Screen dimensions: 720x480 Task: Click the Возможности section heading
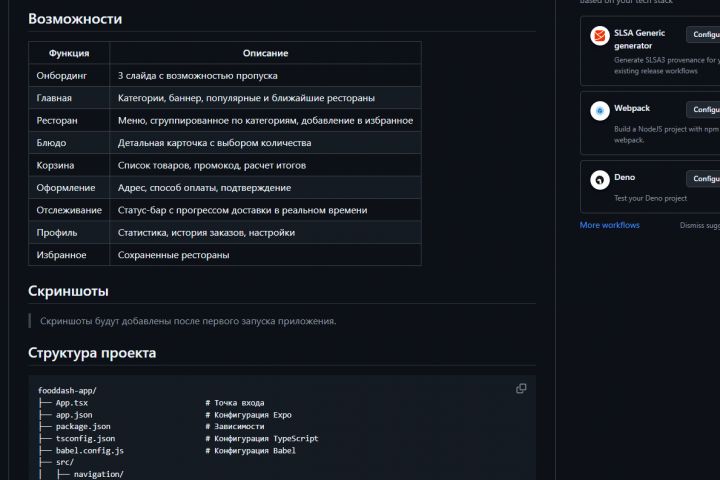(75, 18)
